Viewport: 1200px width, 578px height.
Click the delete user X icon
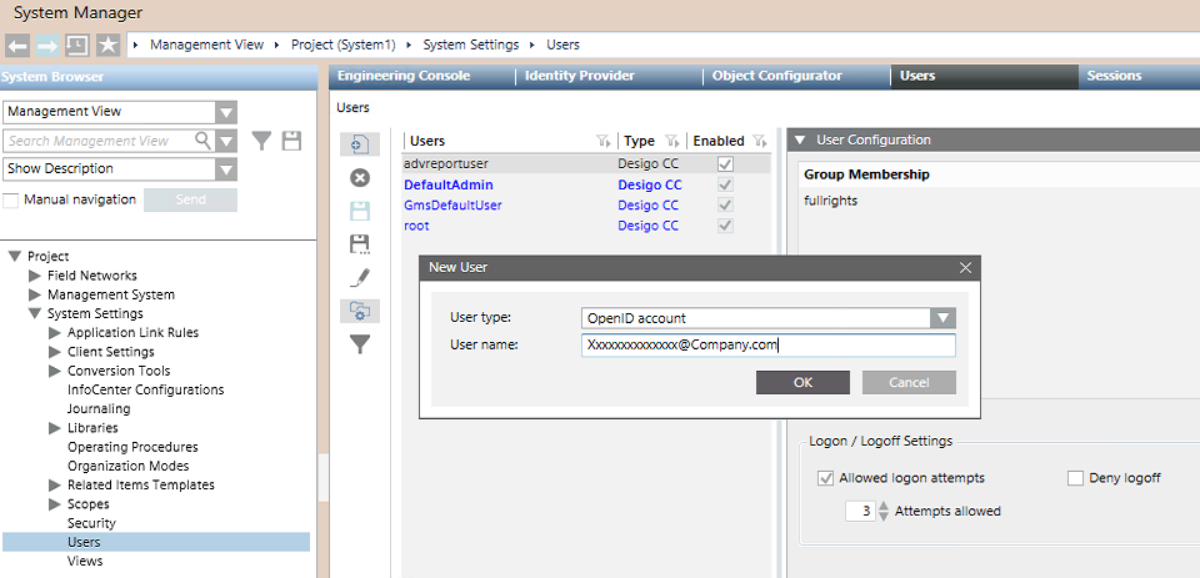(360, 178)
